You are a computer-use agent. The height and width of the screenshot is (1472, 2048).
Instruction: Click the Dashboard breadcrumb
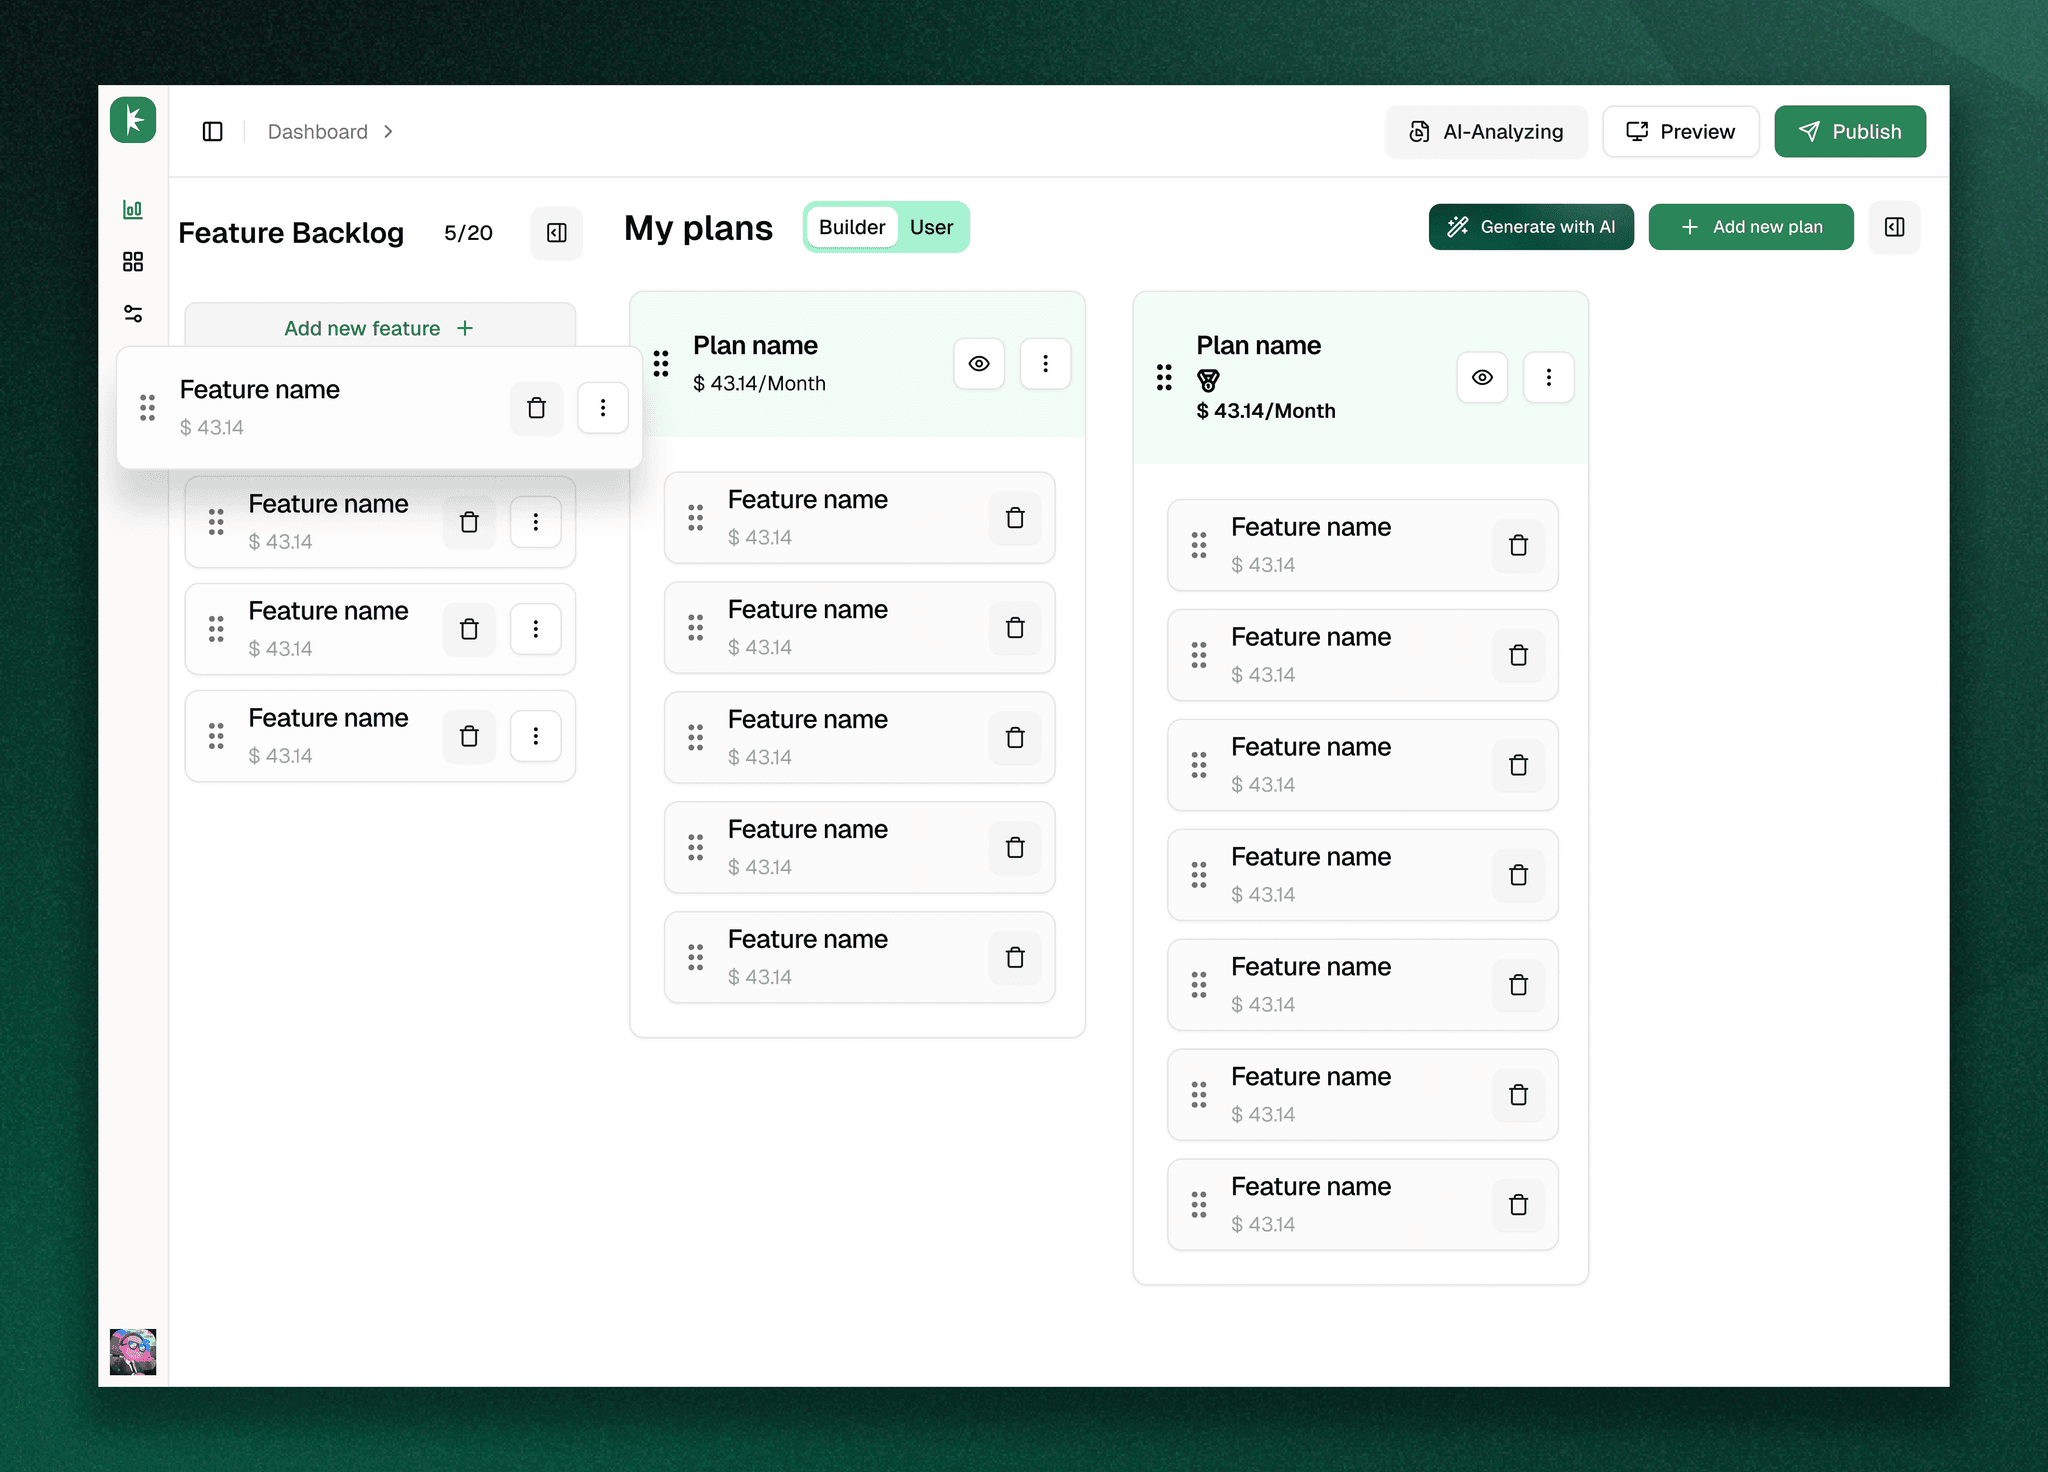click(317, 132)
